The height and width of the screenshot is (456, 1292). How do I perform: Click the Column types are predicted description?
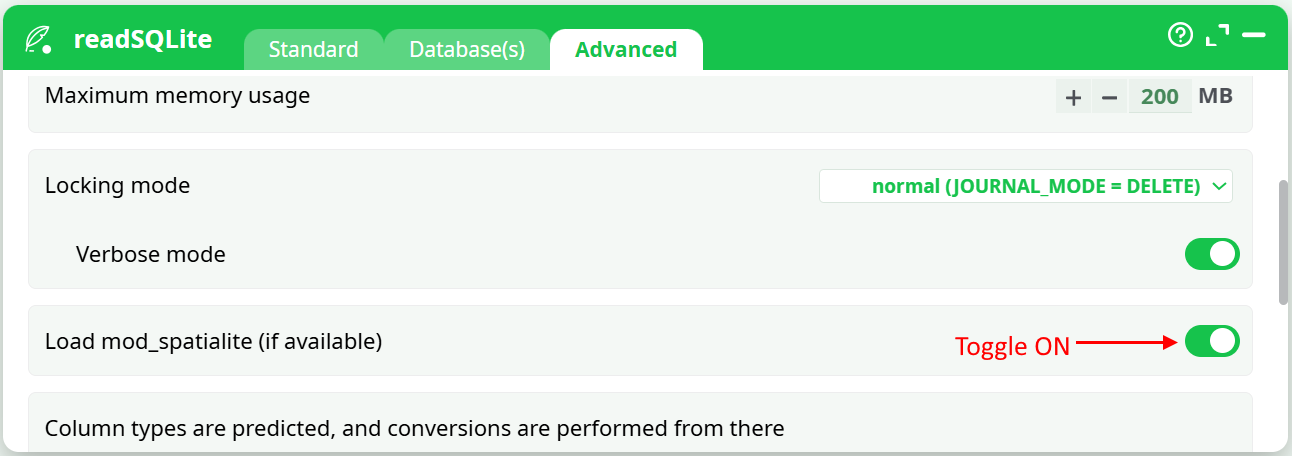coord(415,429)
